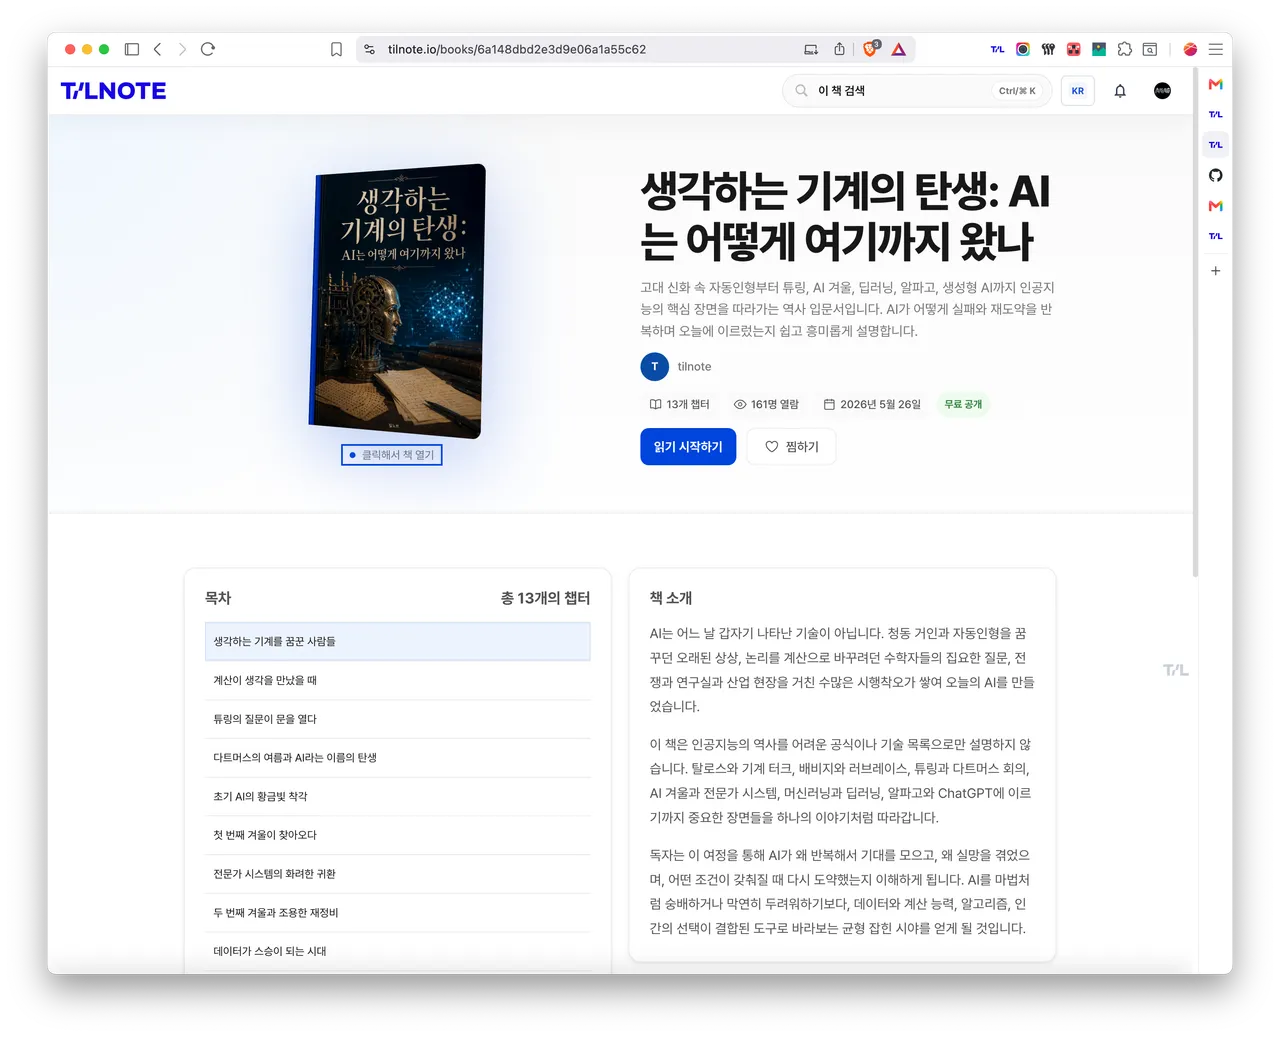Go to the TILNOTE home logo
The image size is (1280, 1037).
pyautogui.click(x=114, y=91)
